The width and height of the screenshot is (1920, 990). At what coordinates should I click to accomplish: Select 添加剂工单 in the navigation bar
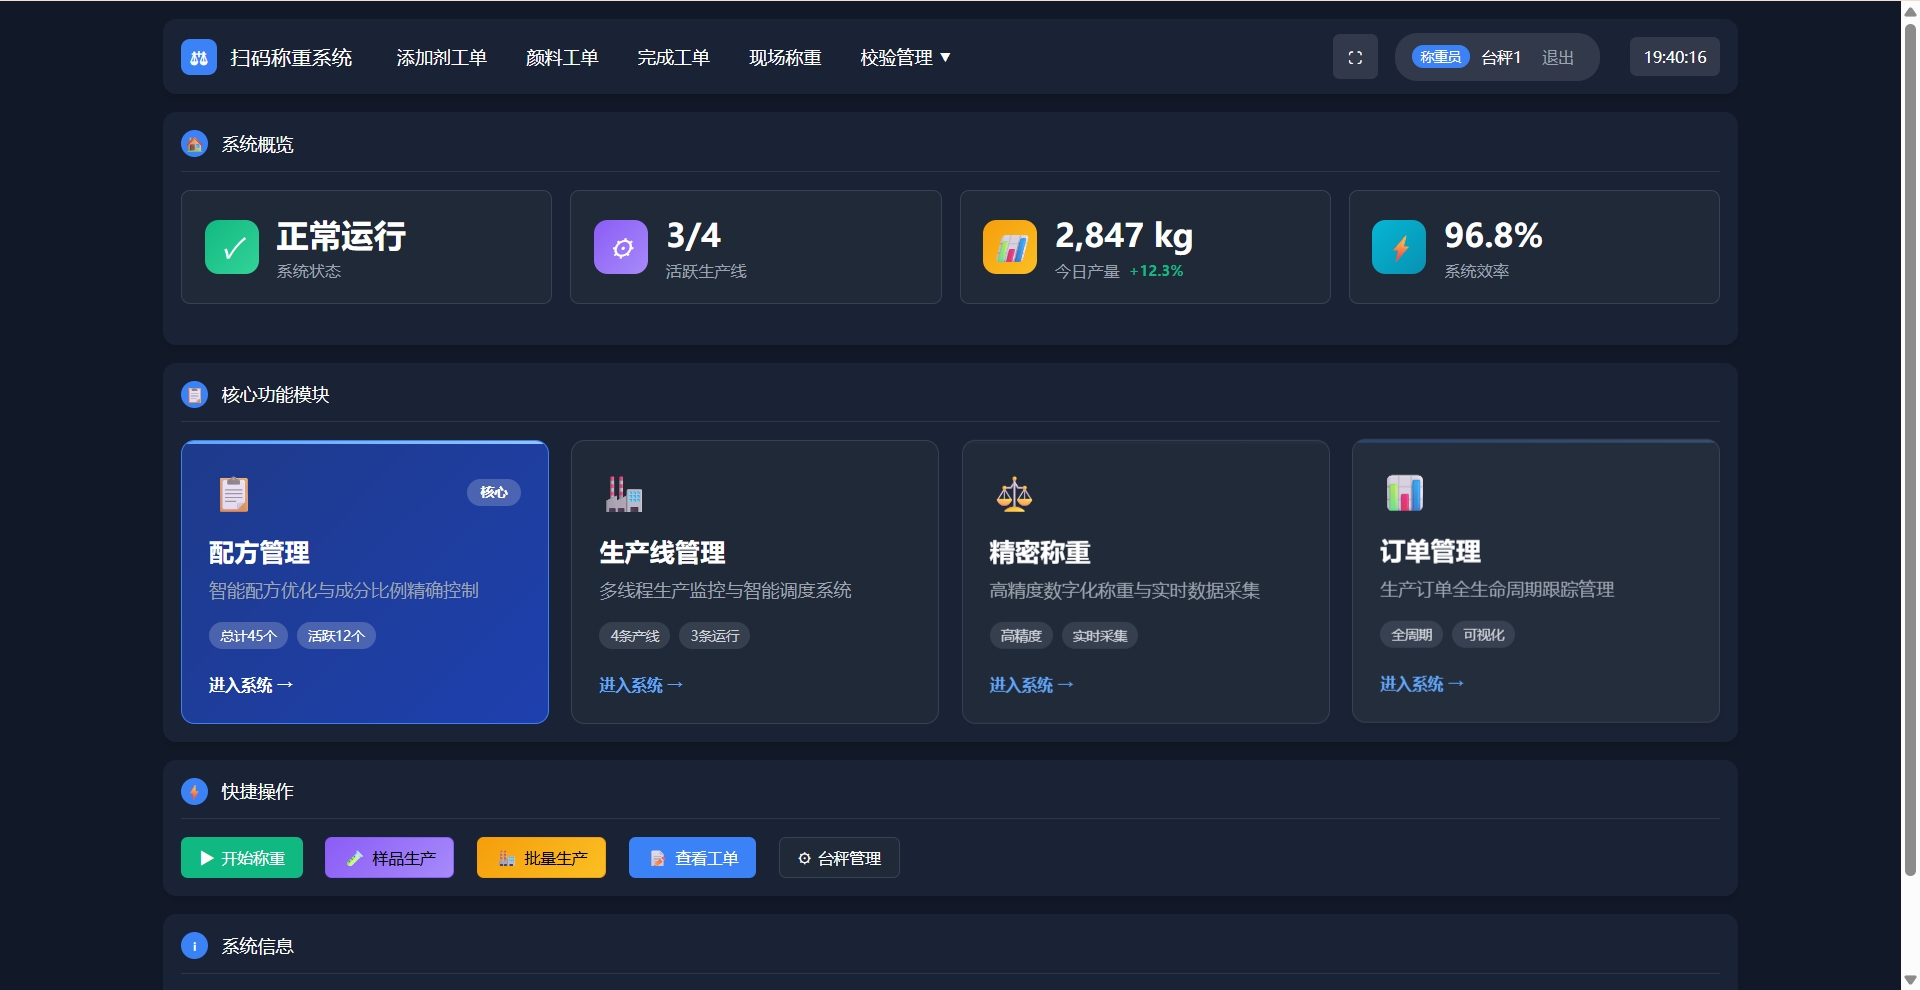point(441,57)
